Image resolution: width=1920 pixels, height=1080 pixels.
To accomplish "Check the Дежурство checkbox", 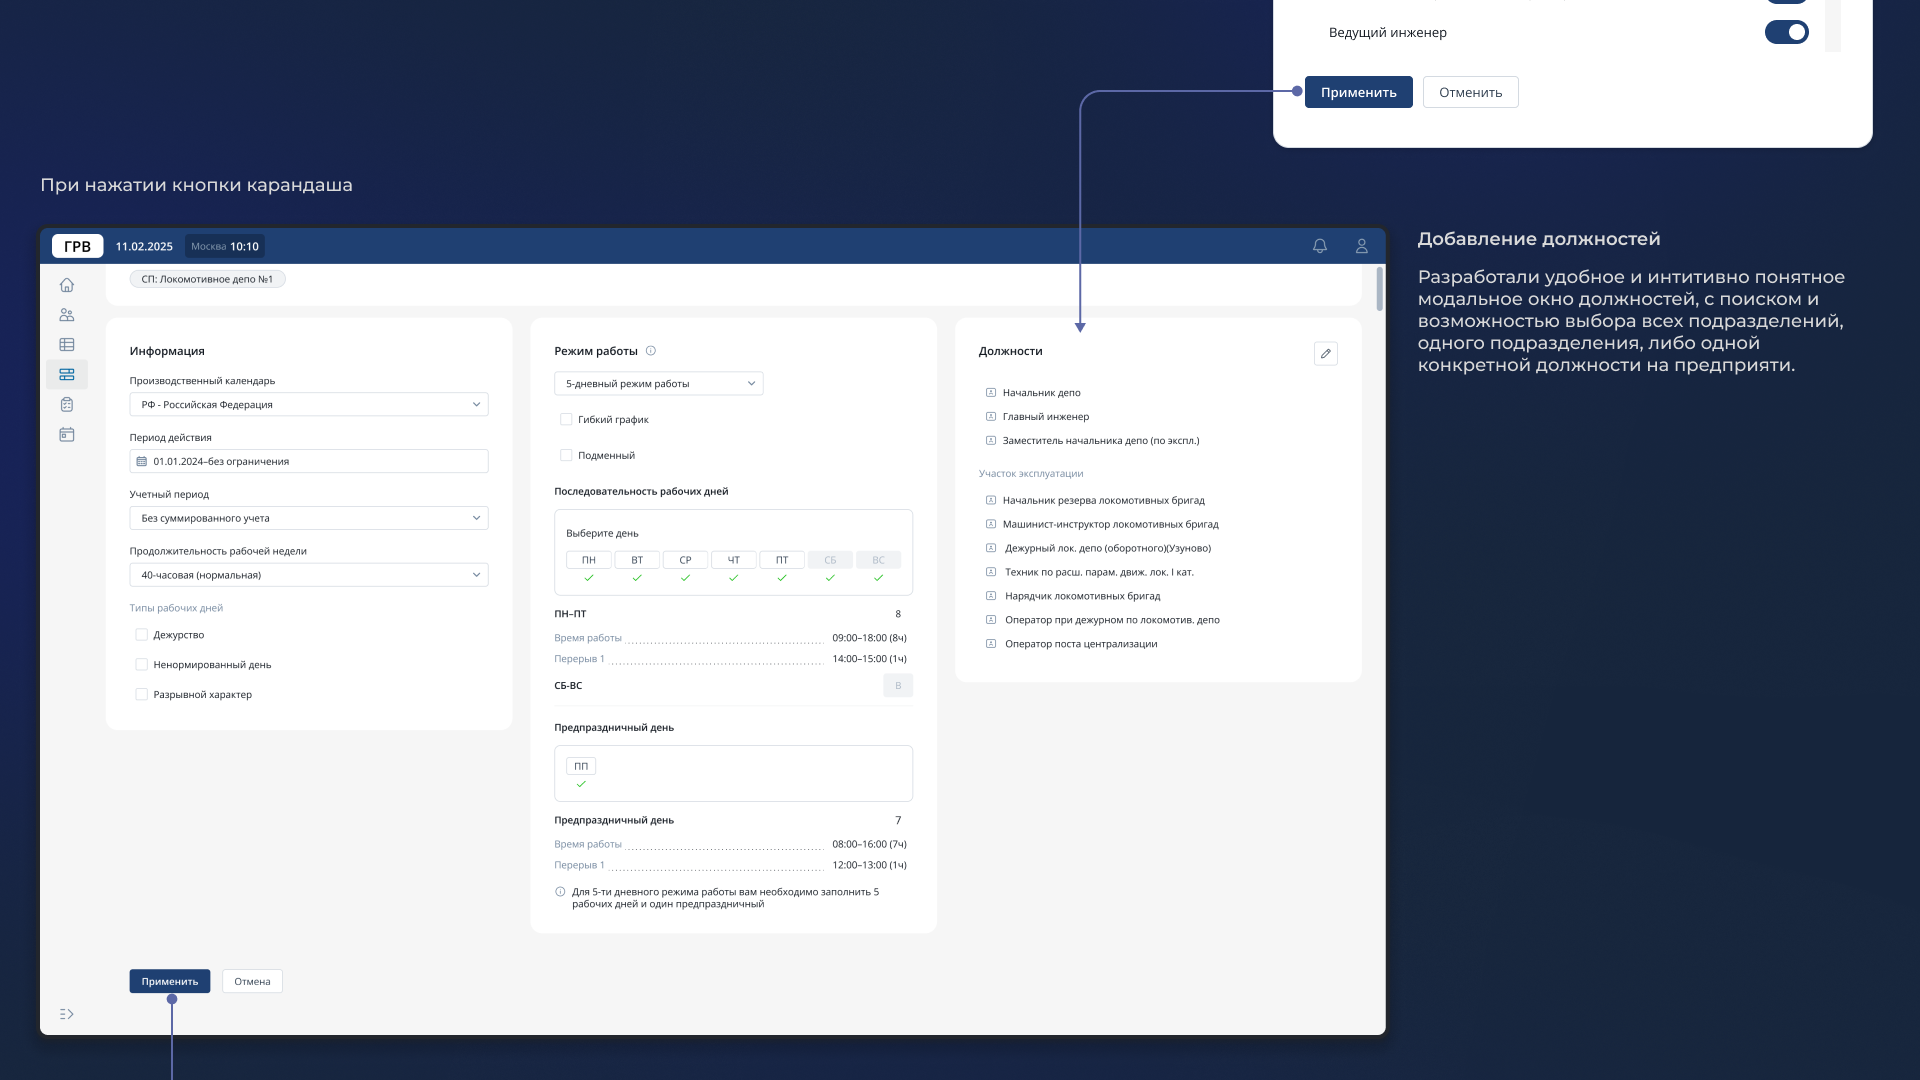I will [x=141, y=635].
